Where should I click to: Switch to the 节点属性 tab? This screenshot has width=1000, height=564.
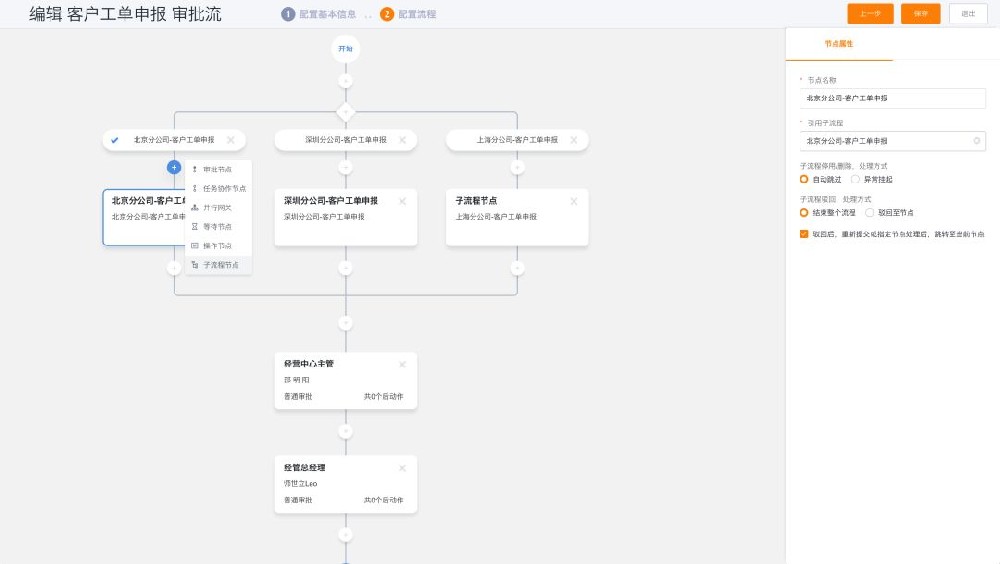839,44
